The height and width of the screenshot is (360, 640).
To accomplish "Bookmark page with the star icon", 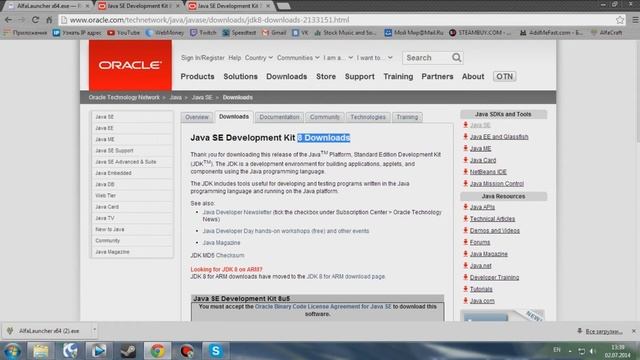I will tap(620, 20).
